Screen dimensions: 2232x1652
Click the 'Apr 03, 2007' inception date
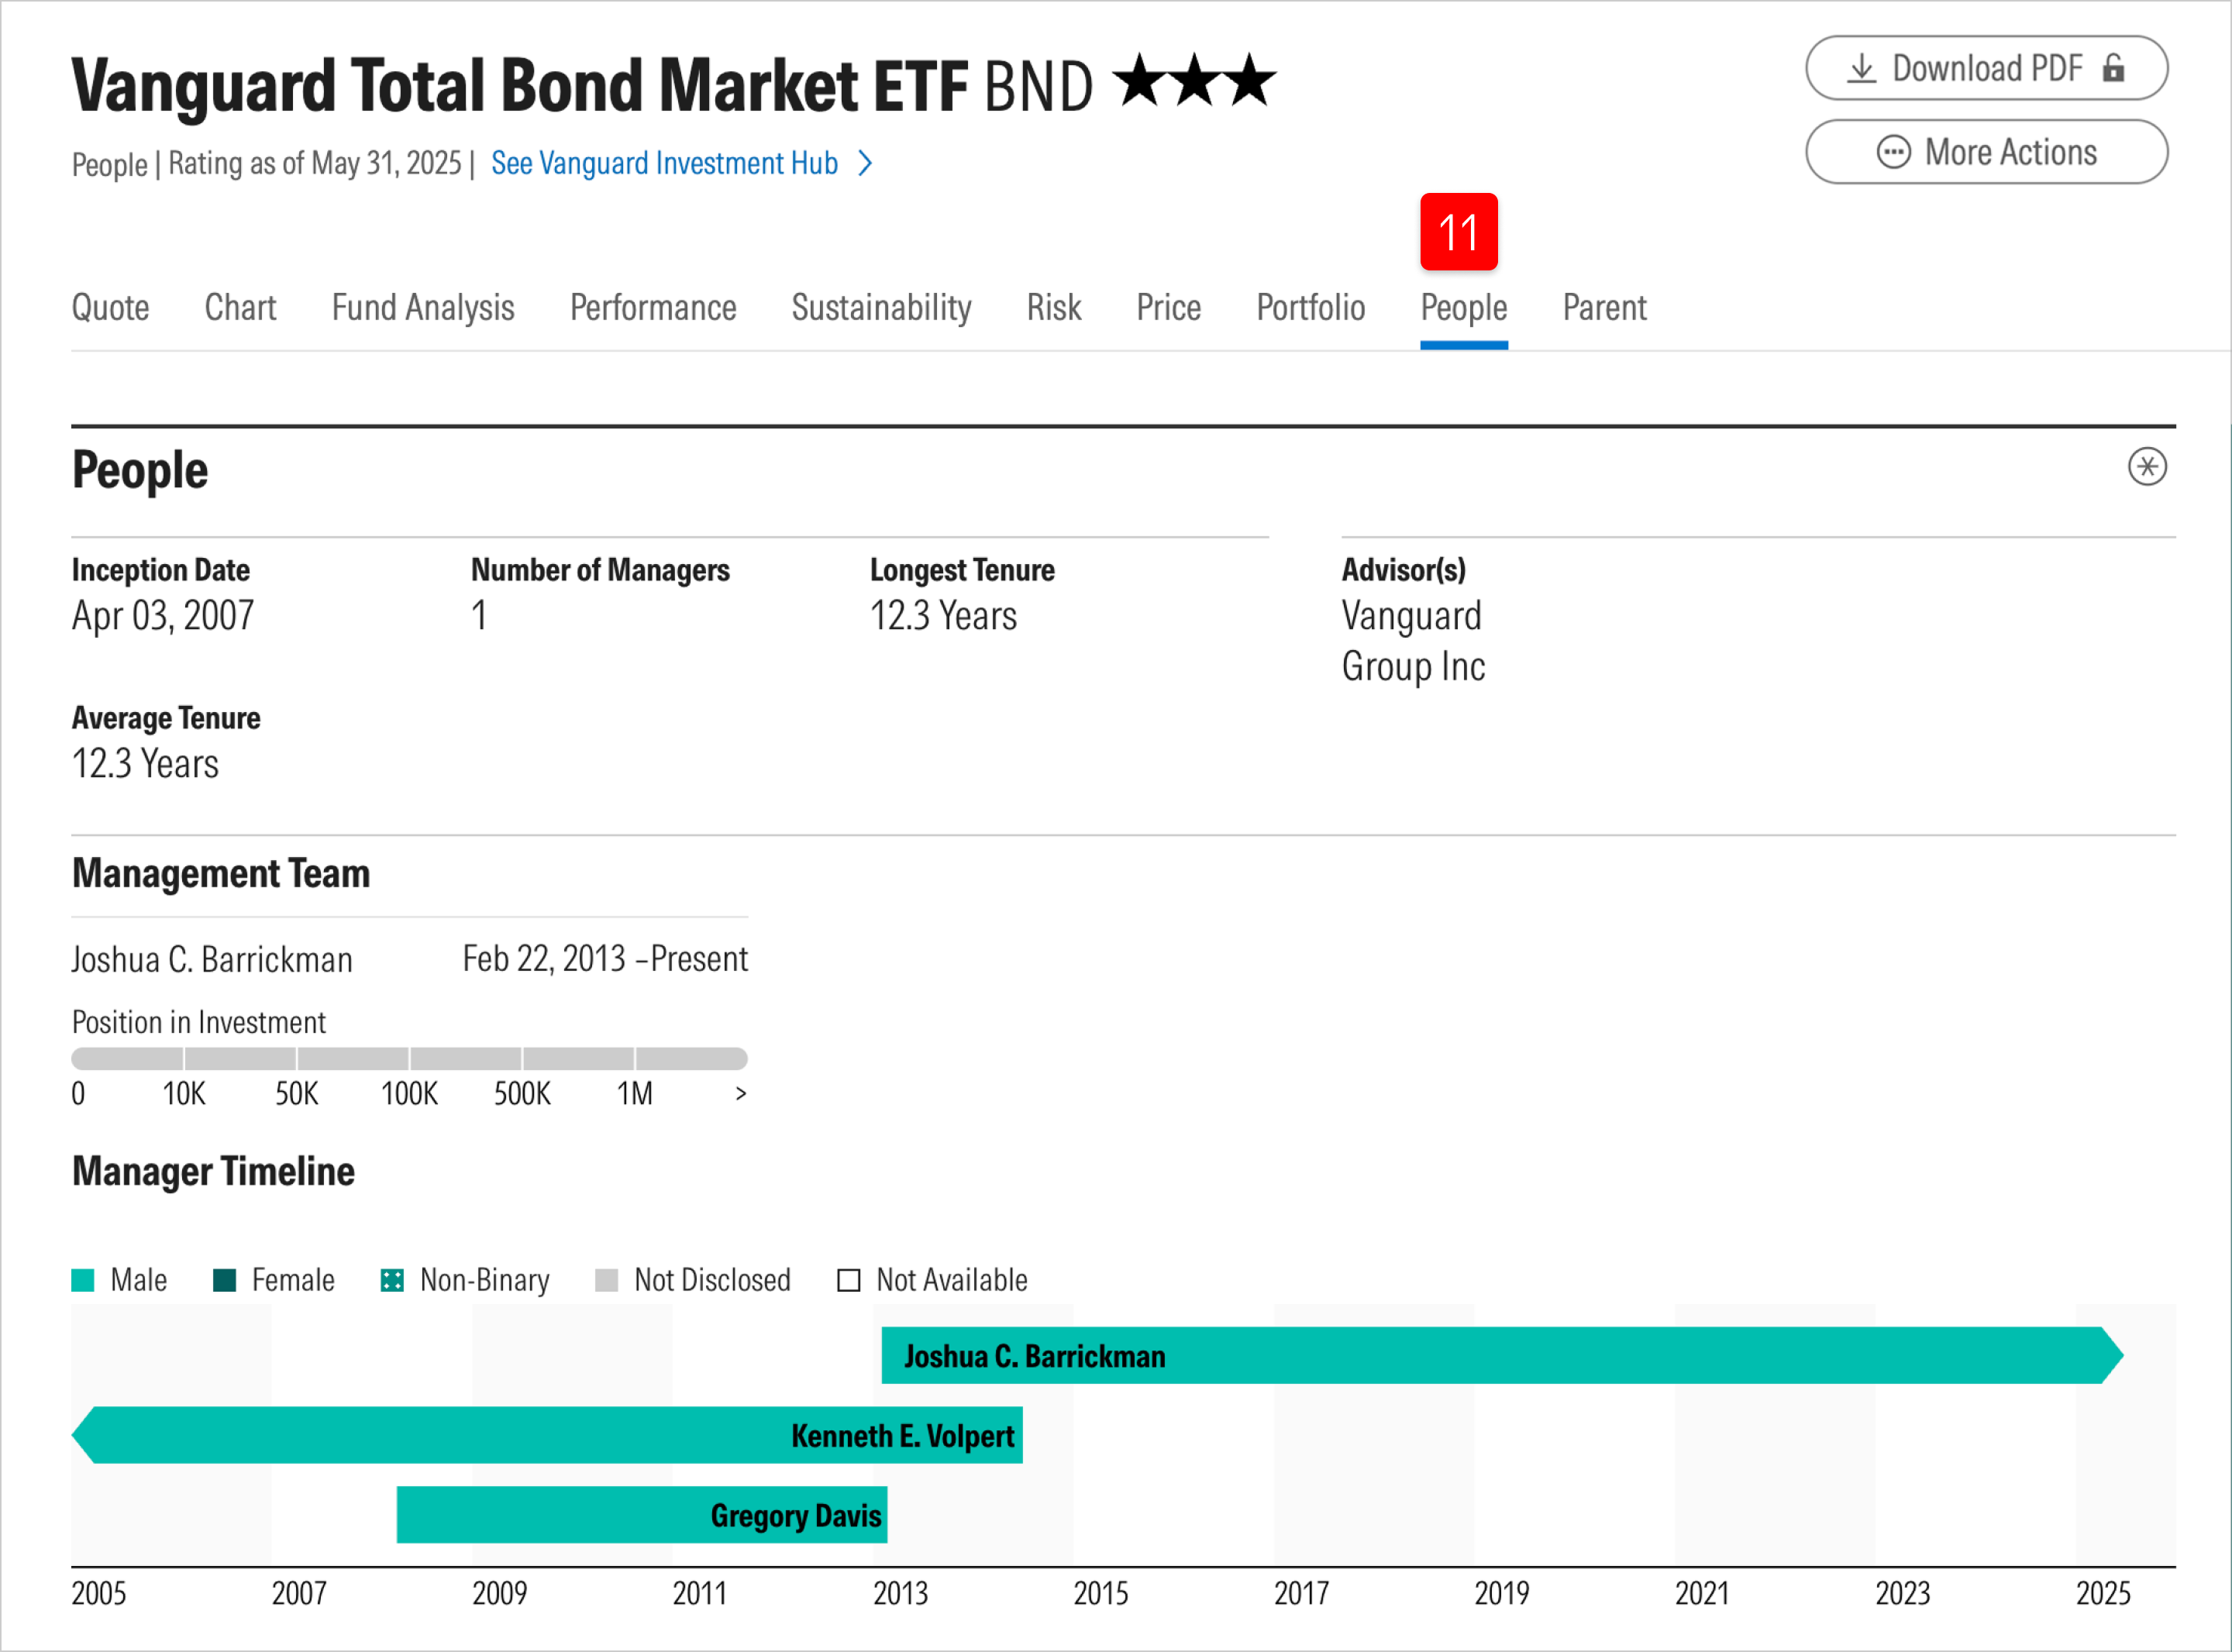click(163, 615)
